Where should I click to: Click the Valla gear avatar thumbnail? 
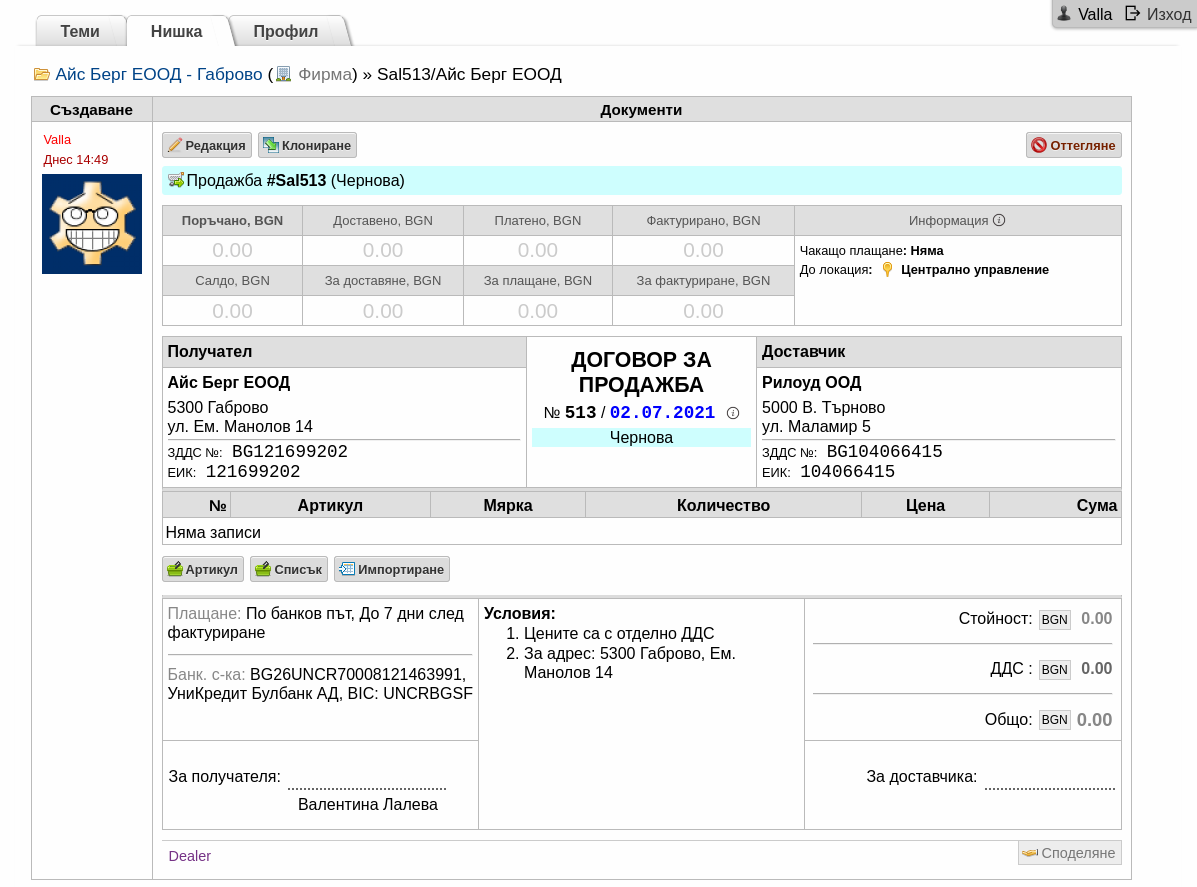click(x=92, y=224)
